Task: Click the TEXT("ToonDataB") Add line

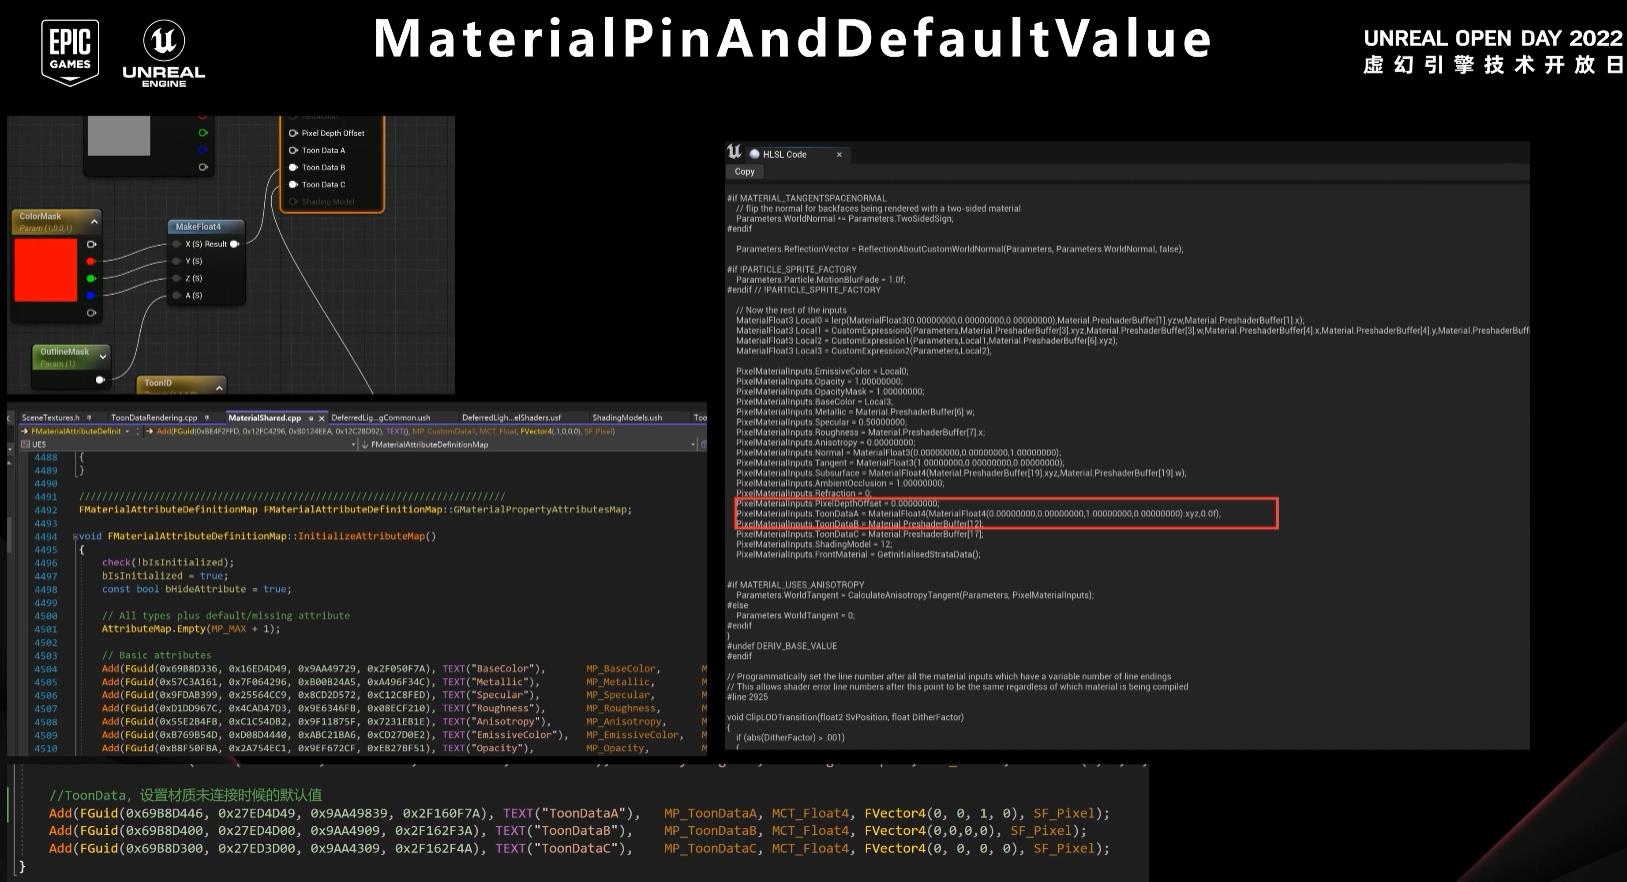Action: coord(567,831)
